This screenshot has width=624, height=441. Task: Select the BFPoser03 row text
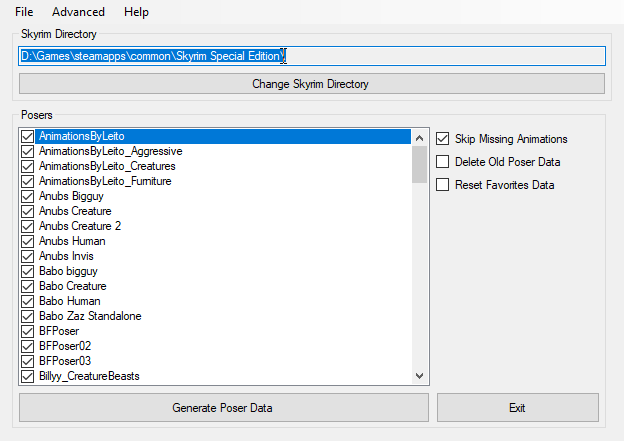65,361
